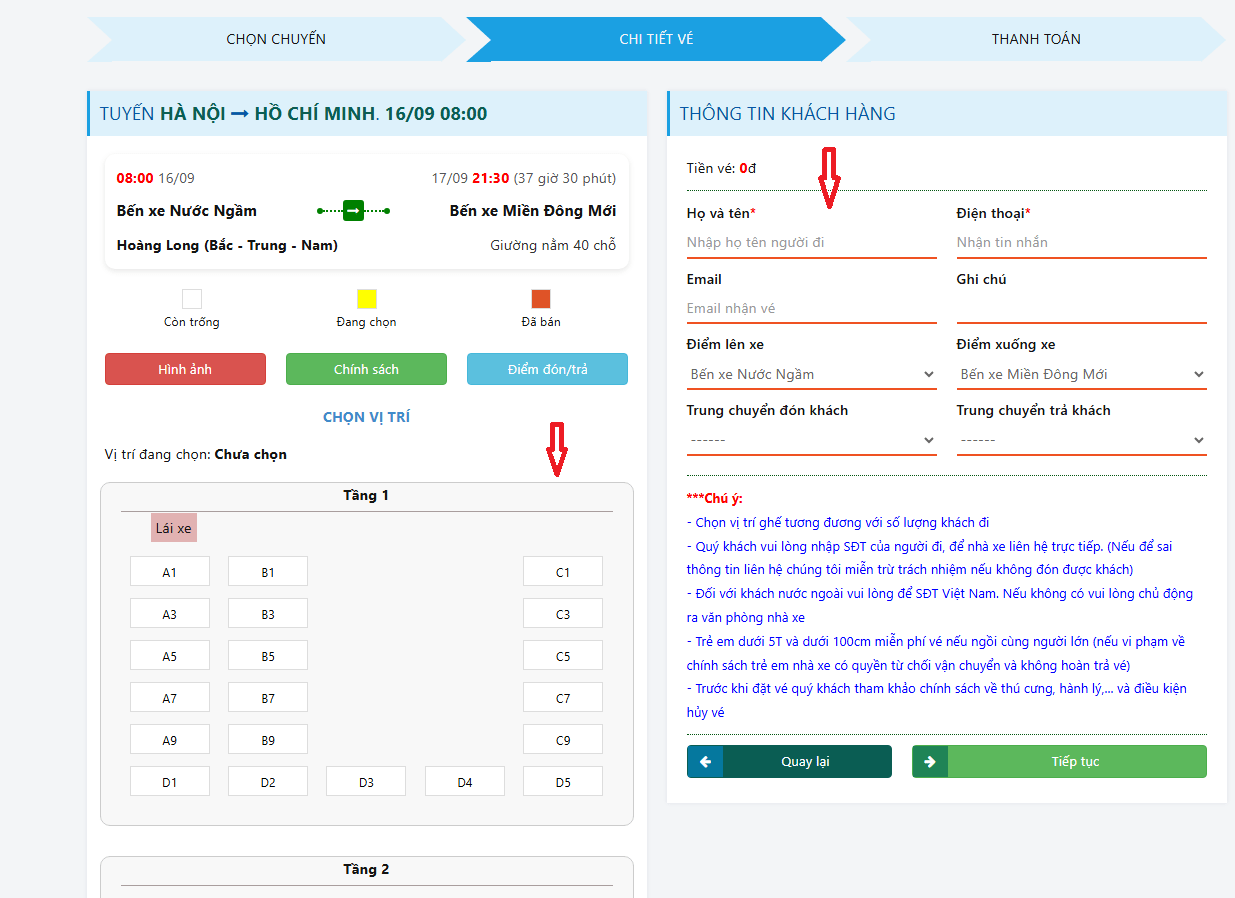Expand the Trung chuyển trả khách dropdown

[1081, 441]
